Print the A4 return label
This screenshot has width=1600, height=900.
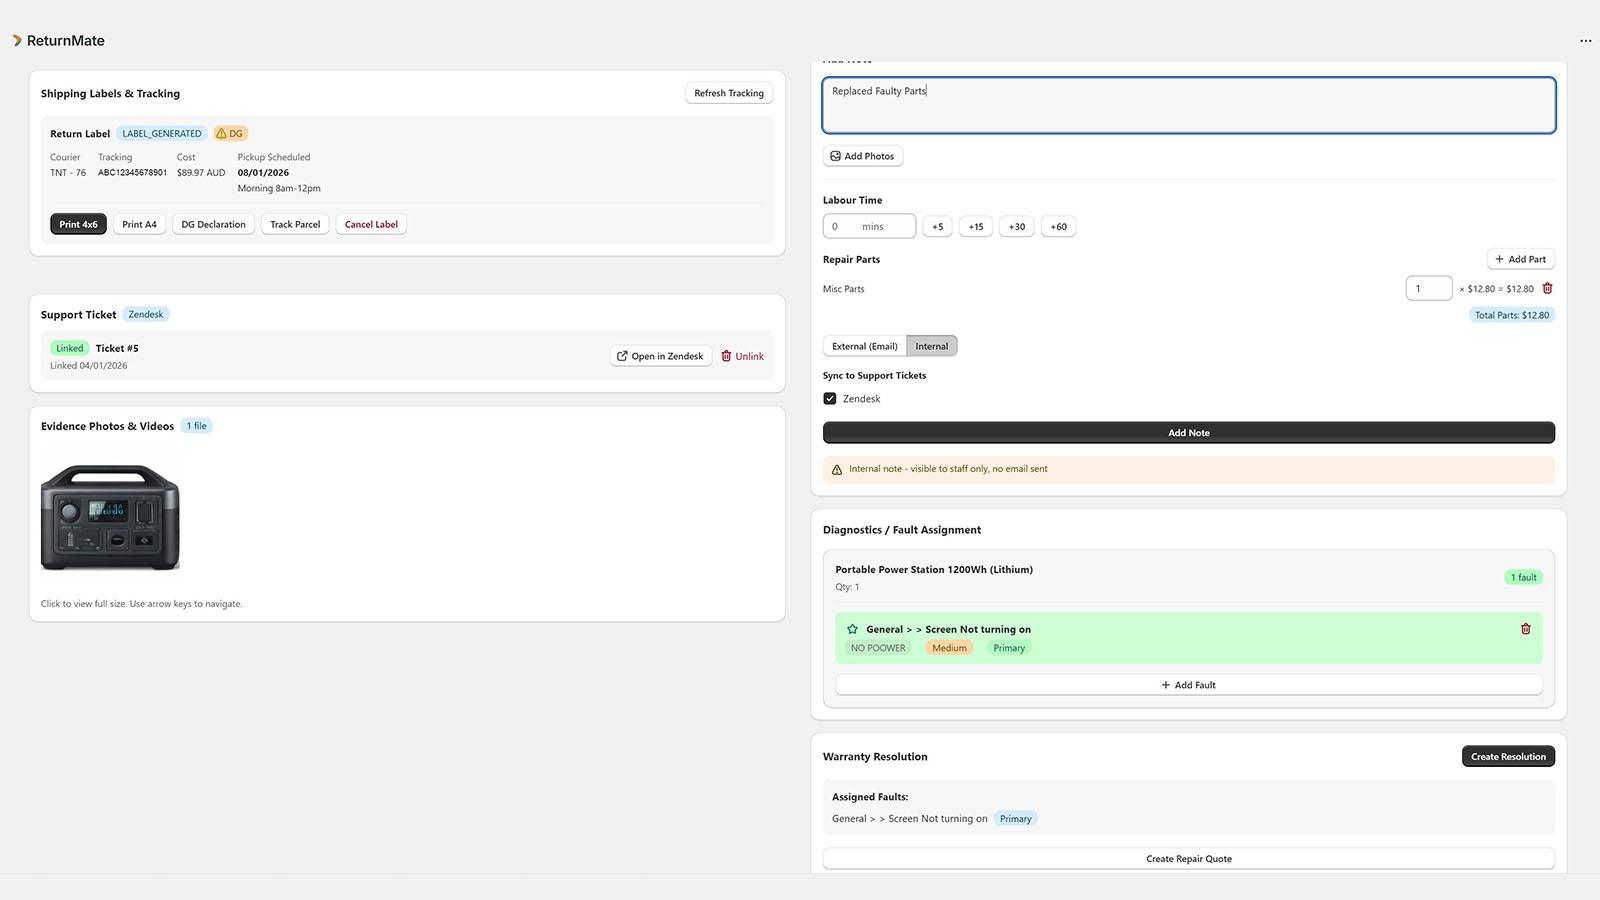[139, 224]
